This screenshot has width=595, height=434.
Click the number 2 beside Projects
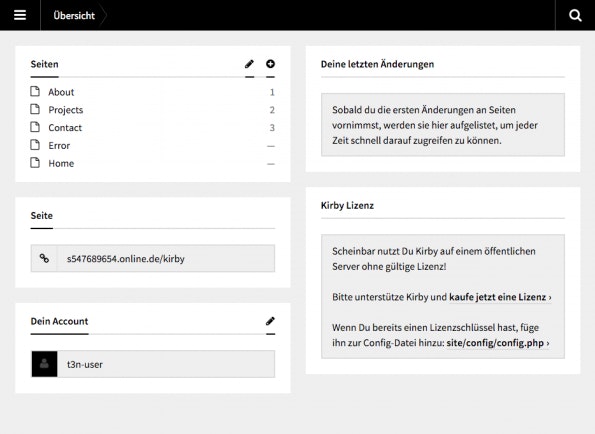click(x=272, y=110)
